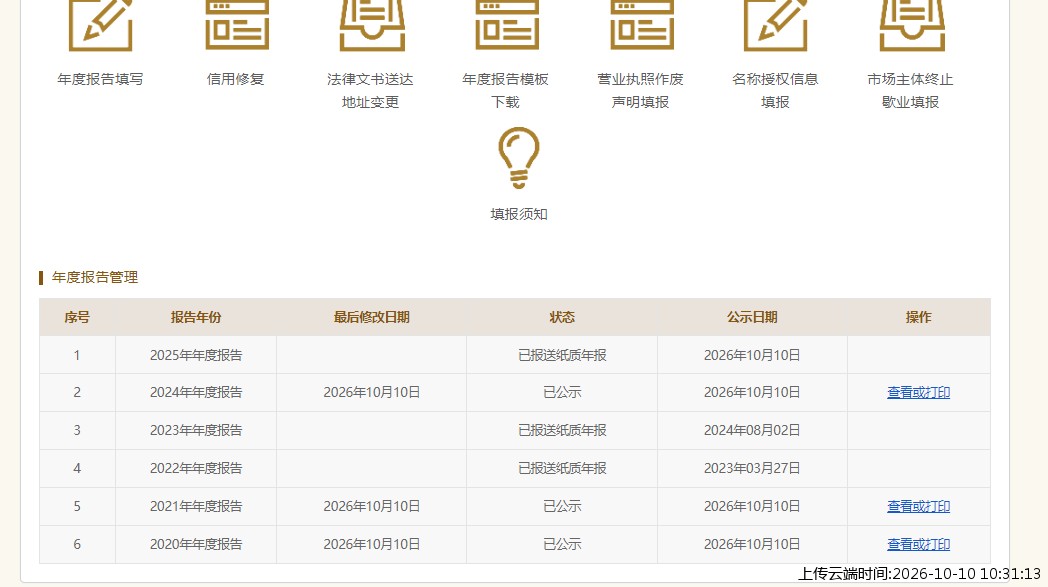Click the 上传云端时间 timestamp text
The image size is (1048, 587).
[x=920, y=574]
